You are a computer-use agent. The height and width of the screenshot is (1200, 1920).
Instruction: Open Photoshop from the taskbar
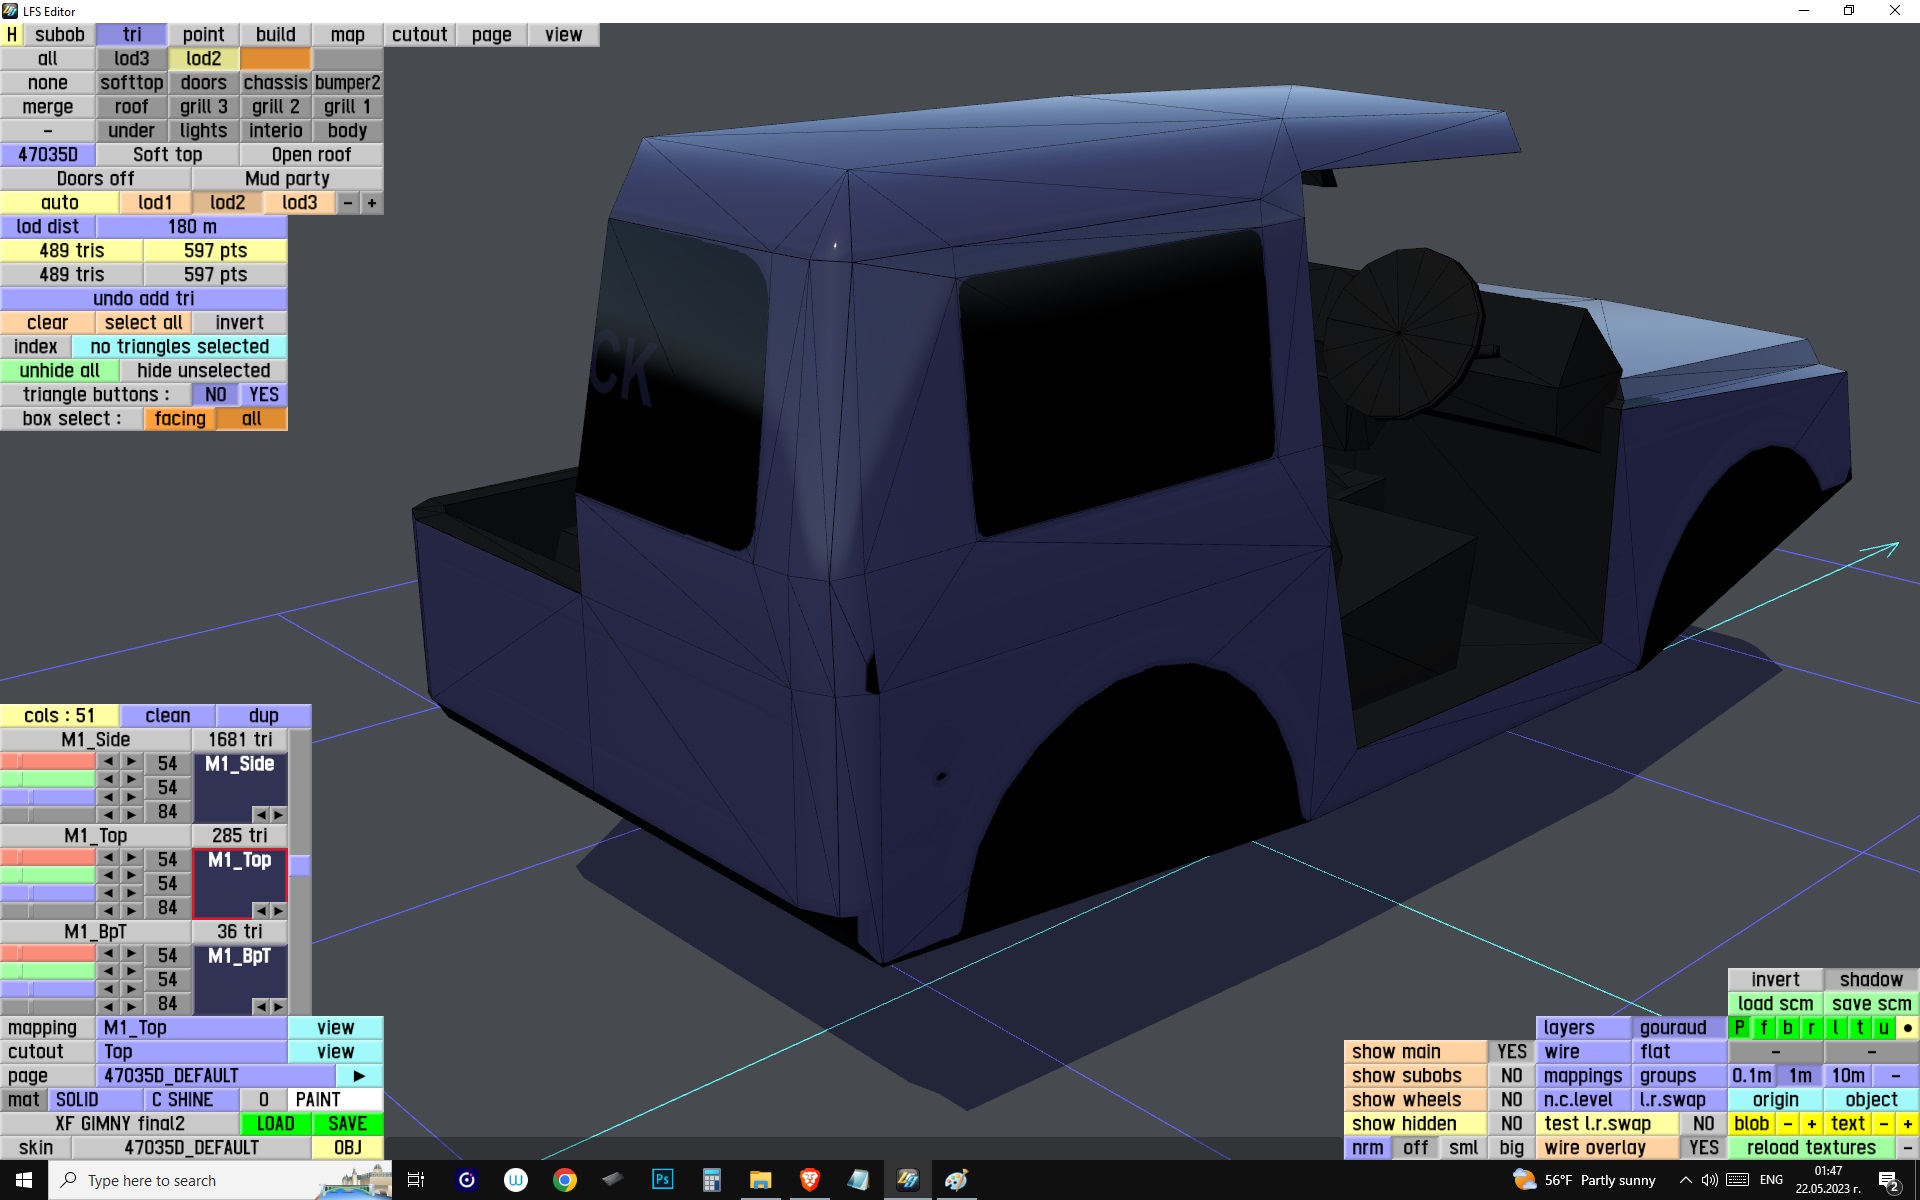[662, 1180]
